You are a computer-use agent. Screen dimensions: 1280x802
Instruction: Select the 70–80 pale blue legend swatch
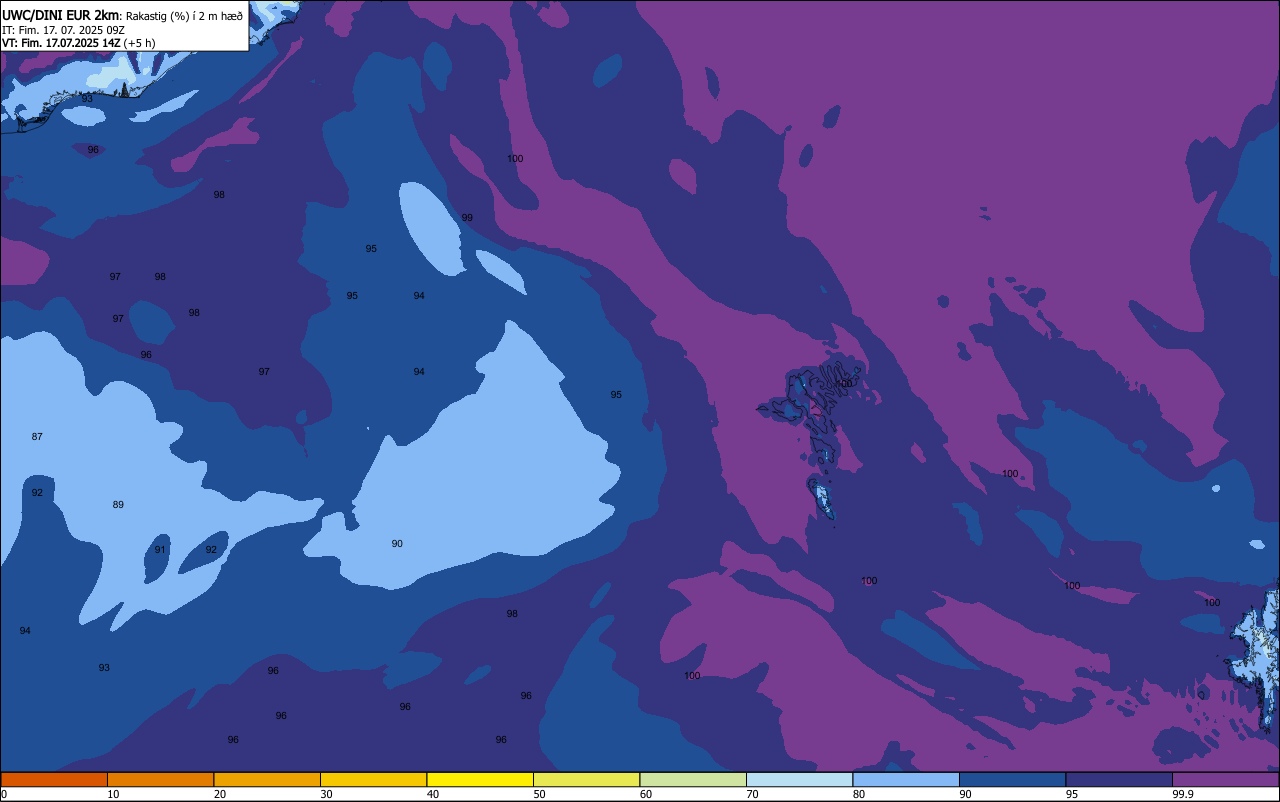click(799, 779)
